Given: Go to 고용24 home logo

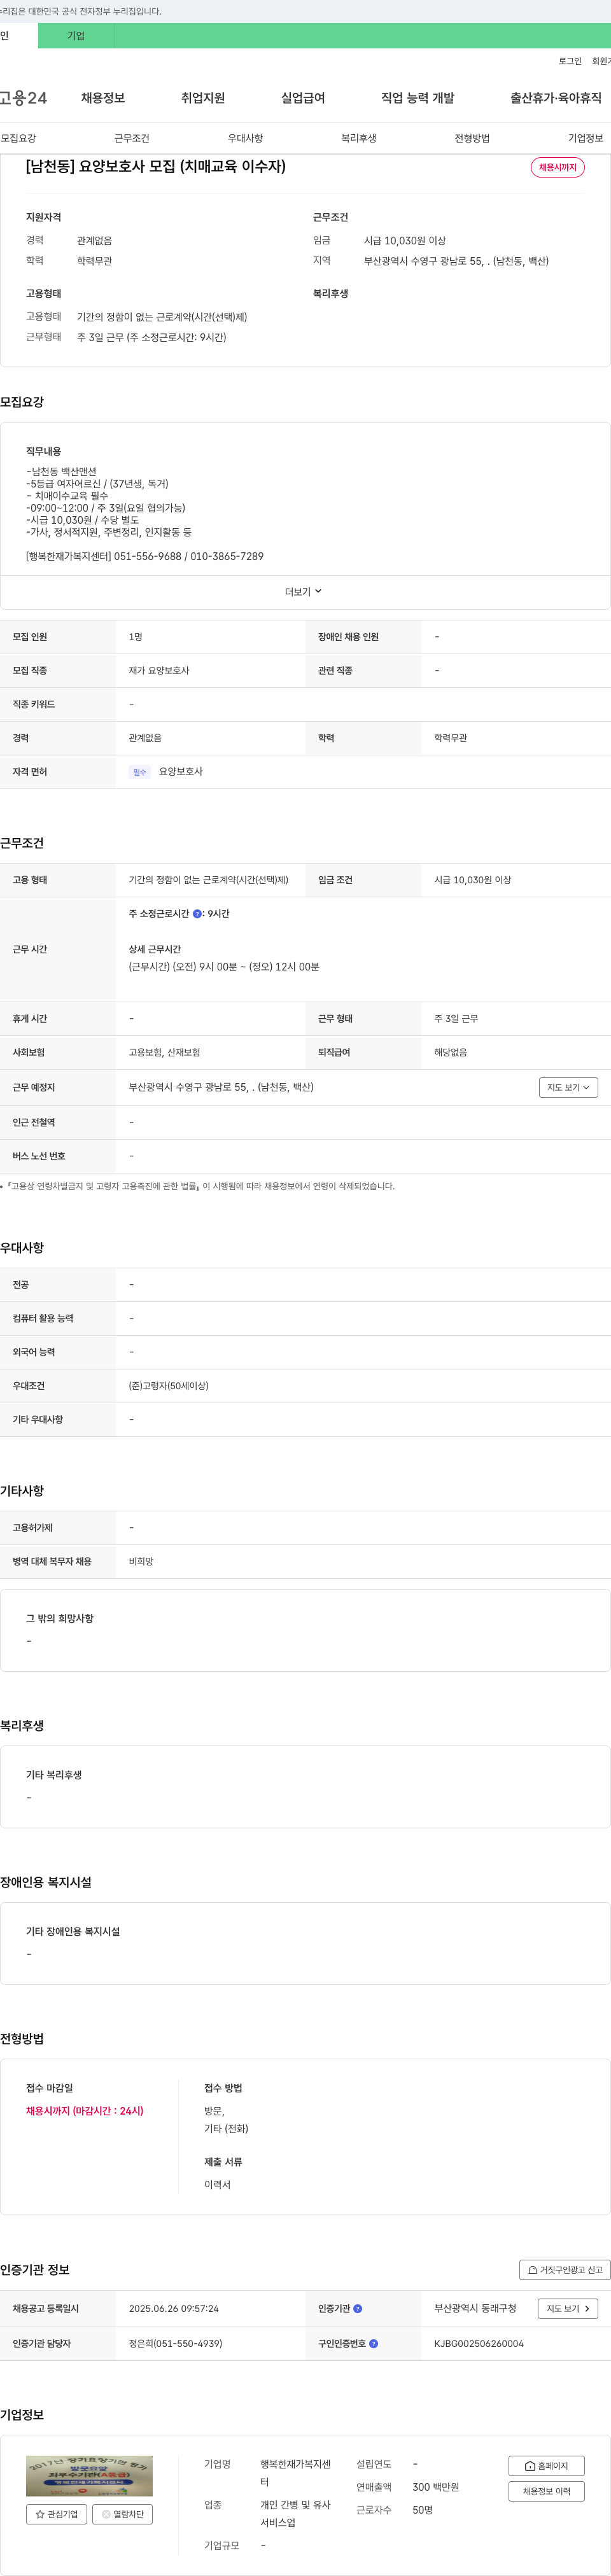Looking at the screenshot, I should click(23, 98).
